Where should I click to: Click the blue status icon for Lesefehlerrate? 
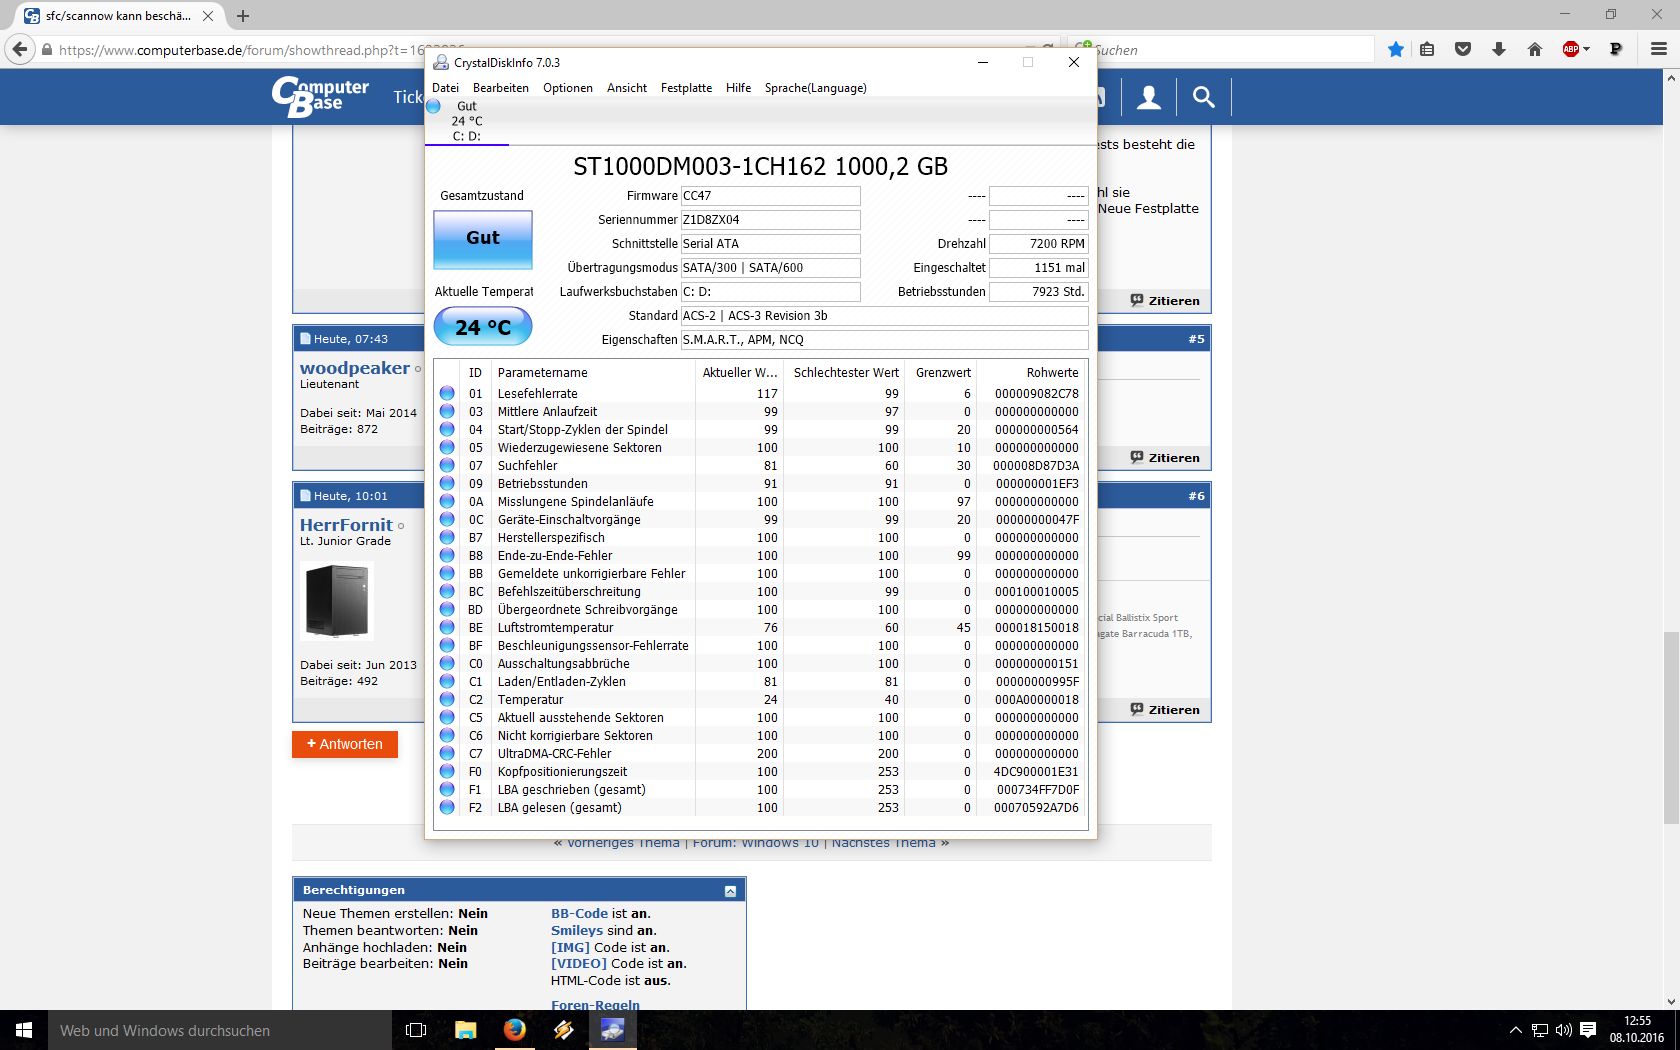[x=447, y=393]
